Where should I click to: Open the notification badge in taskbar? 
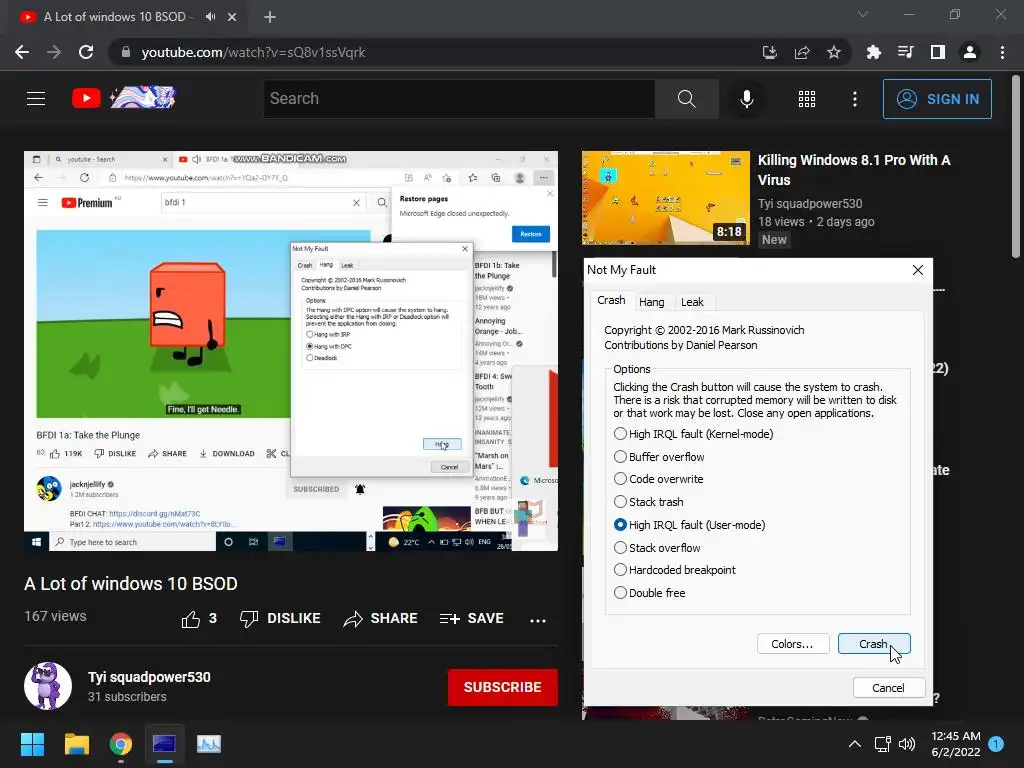[x=996, y=744]
